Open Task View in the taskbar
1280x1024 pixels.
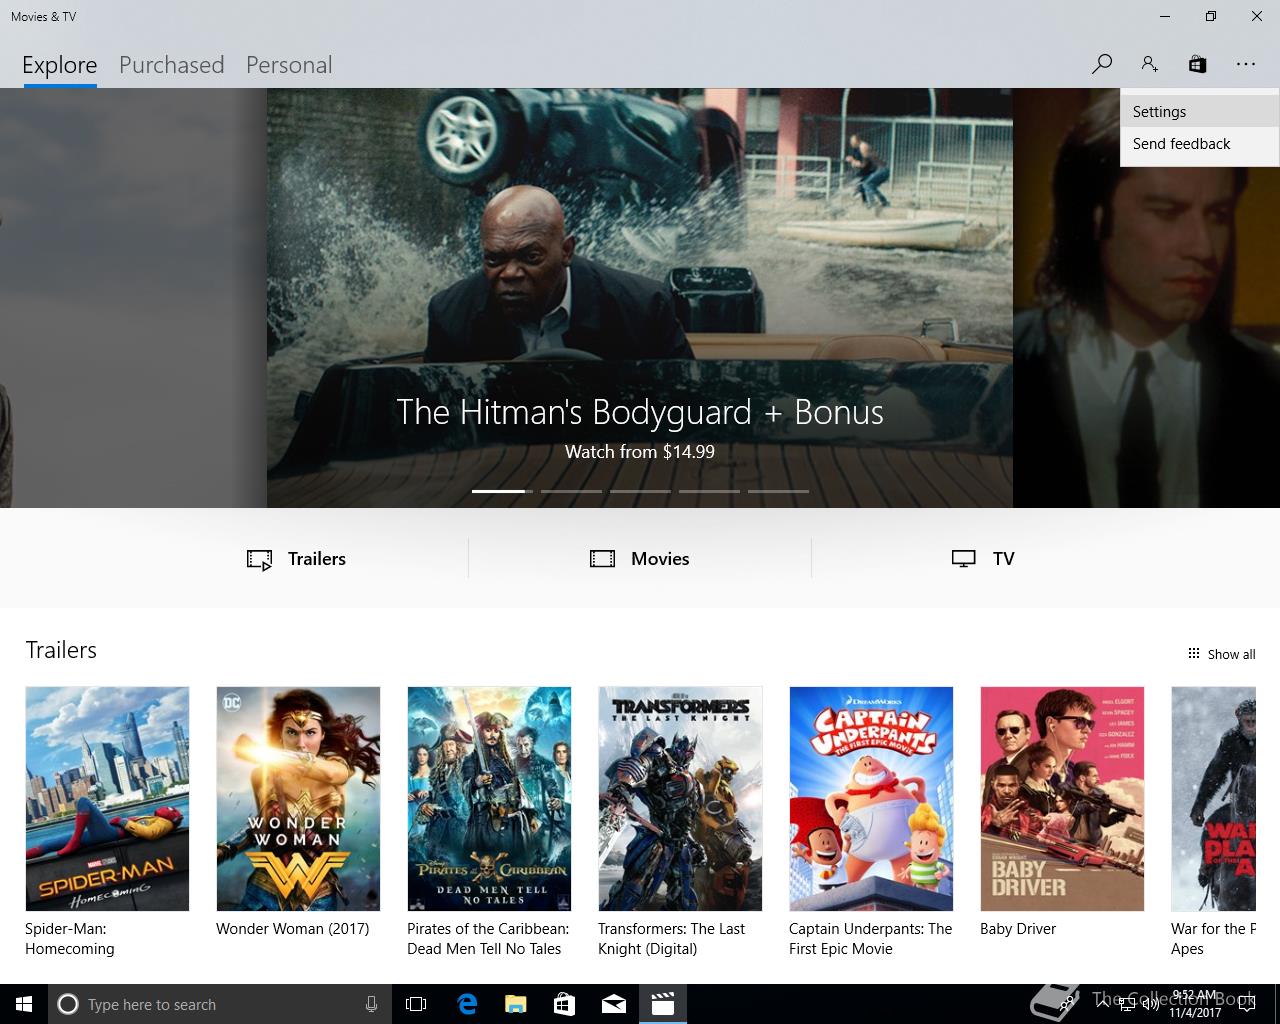click(416, 1004)
